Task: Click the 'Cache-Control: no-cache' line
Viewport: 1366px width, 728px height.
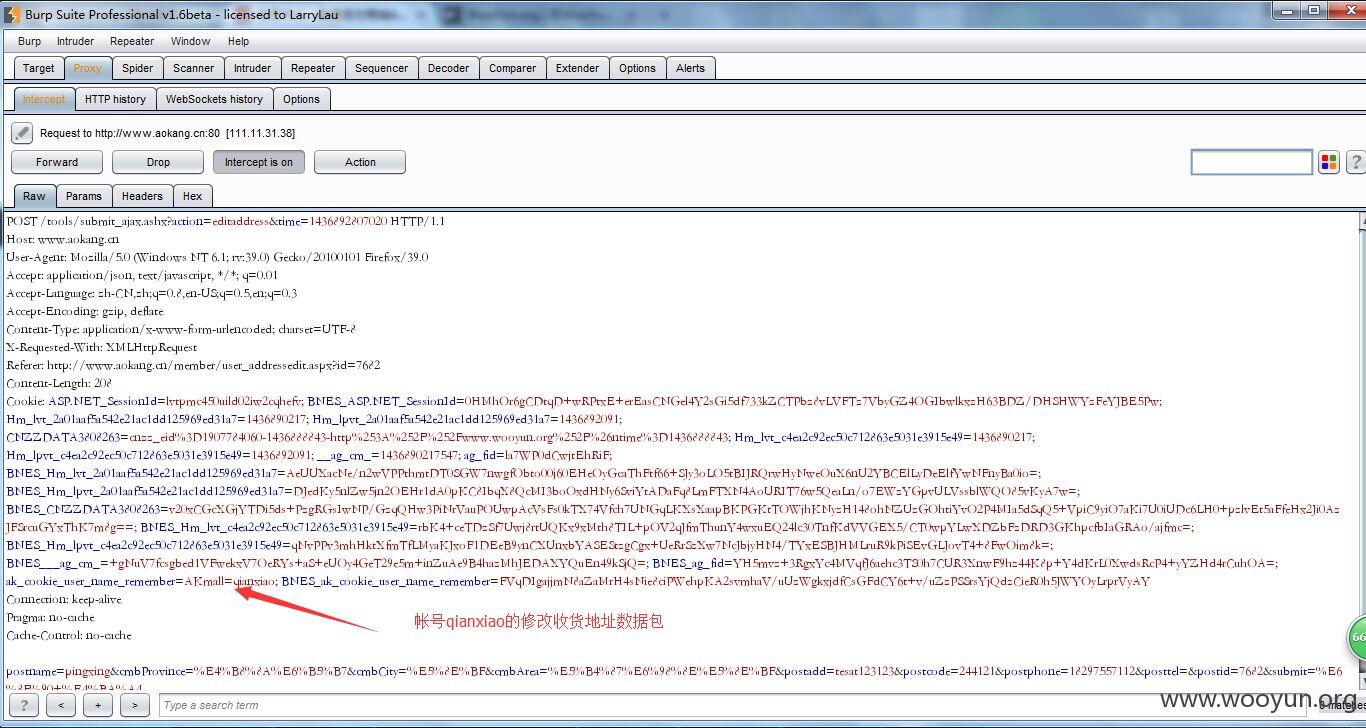Action: click(69, 635)
